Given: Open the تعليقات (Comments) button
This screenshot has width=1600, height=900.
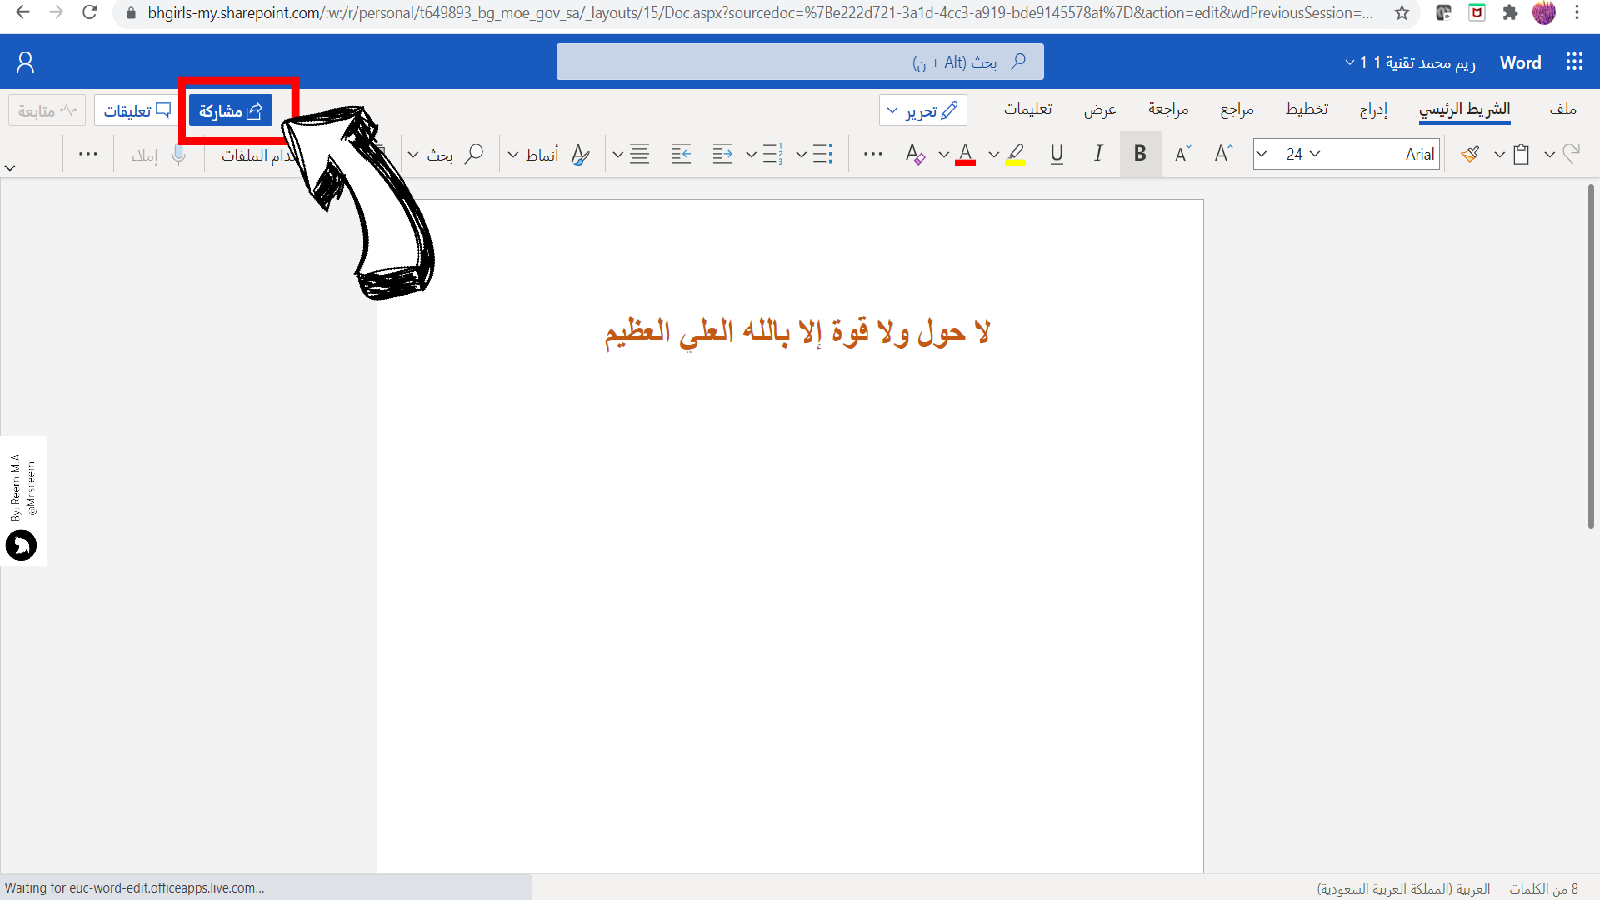Looking at the screenshot, I should [137, 111].
